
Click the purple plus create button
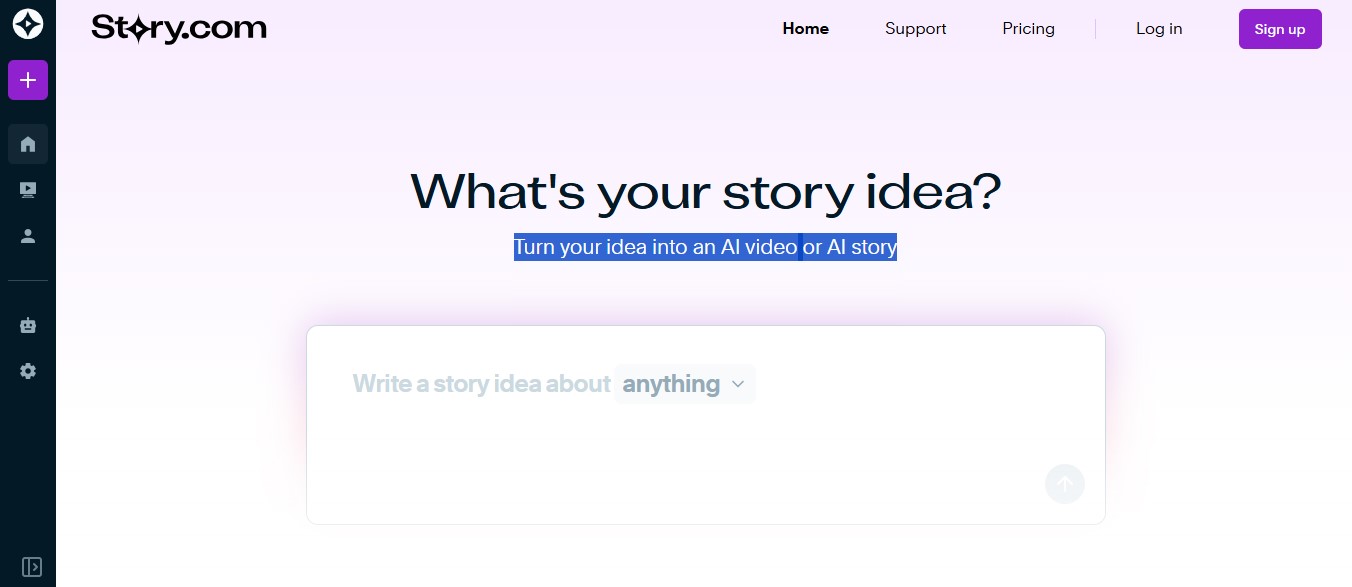coord(28,80)
